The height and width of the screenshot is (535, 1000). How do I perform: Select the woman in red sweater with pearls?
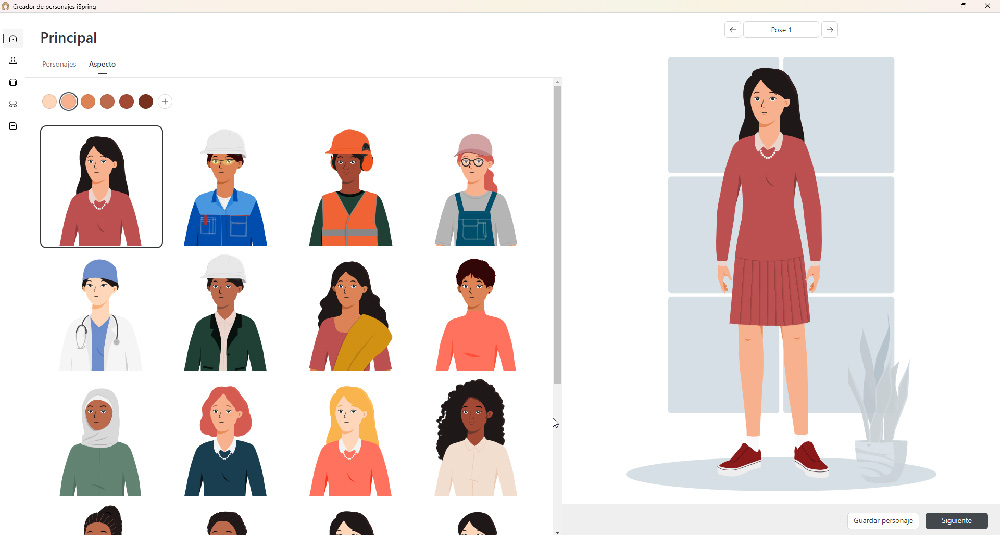(101, 186)
